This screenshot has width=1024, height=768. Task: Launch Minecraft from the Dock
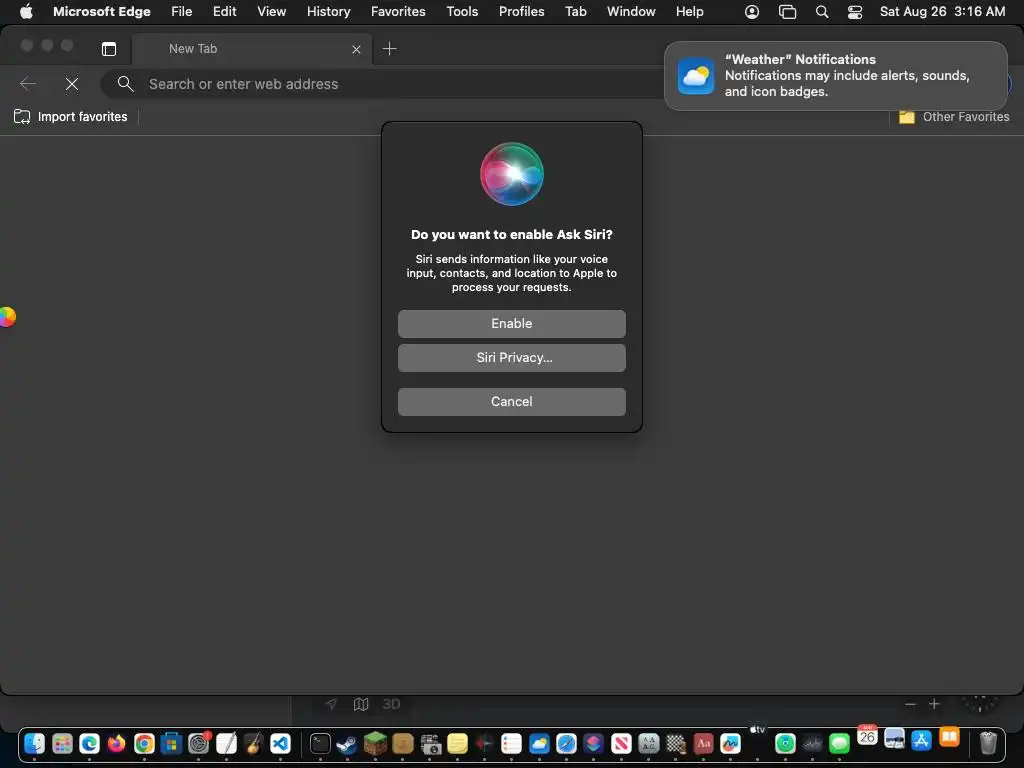[375, 743]
